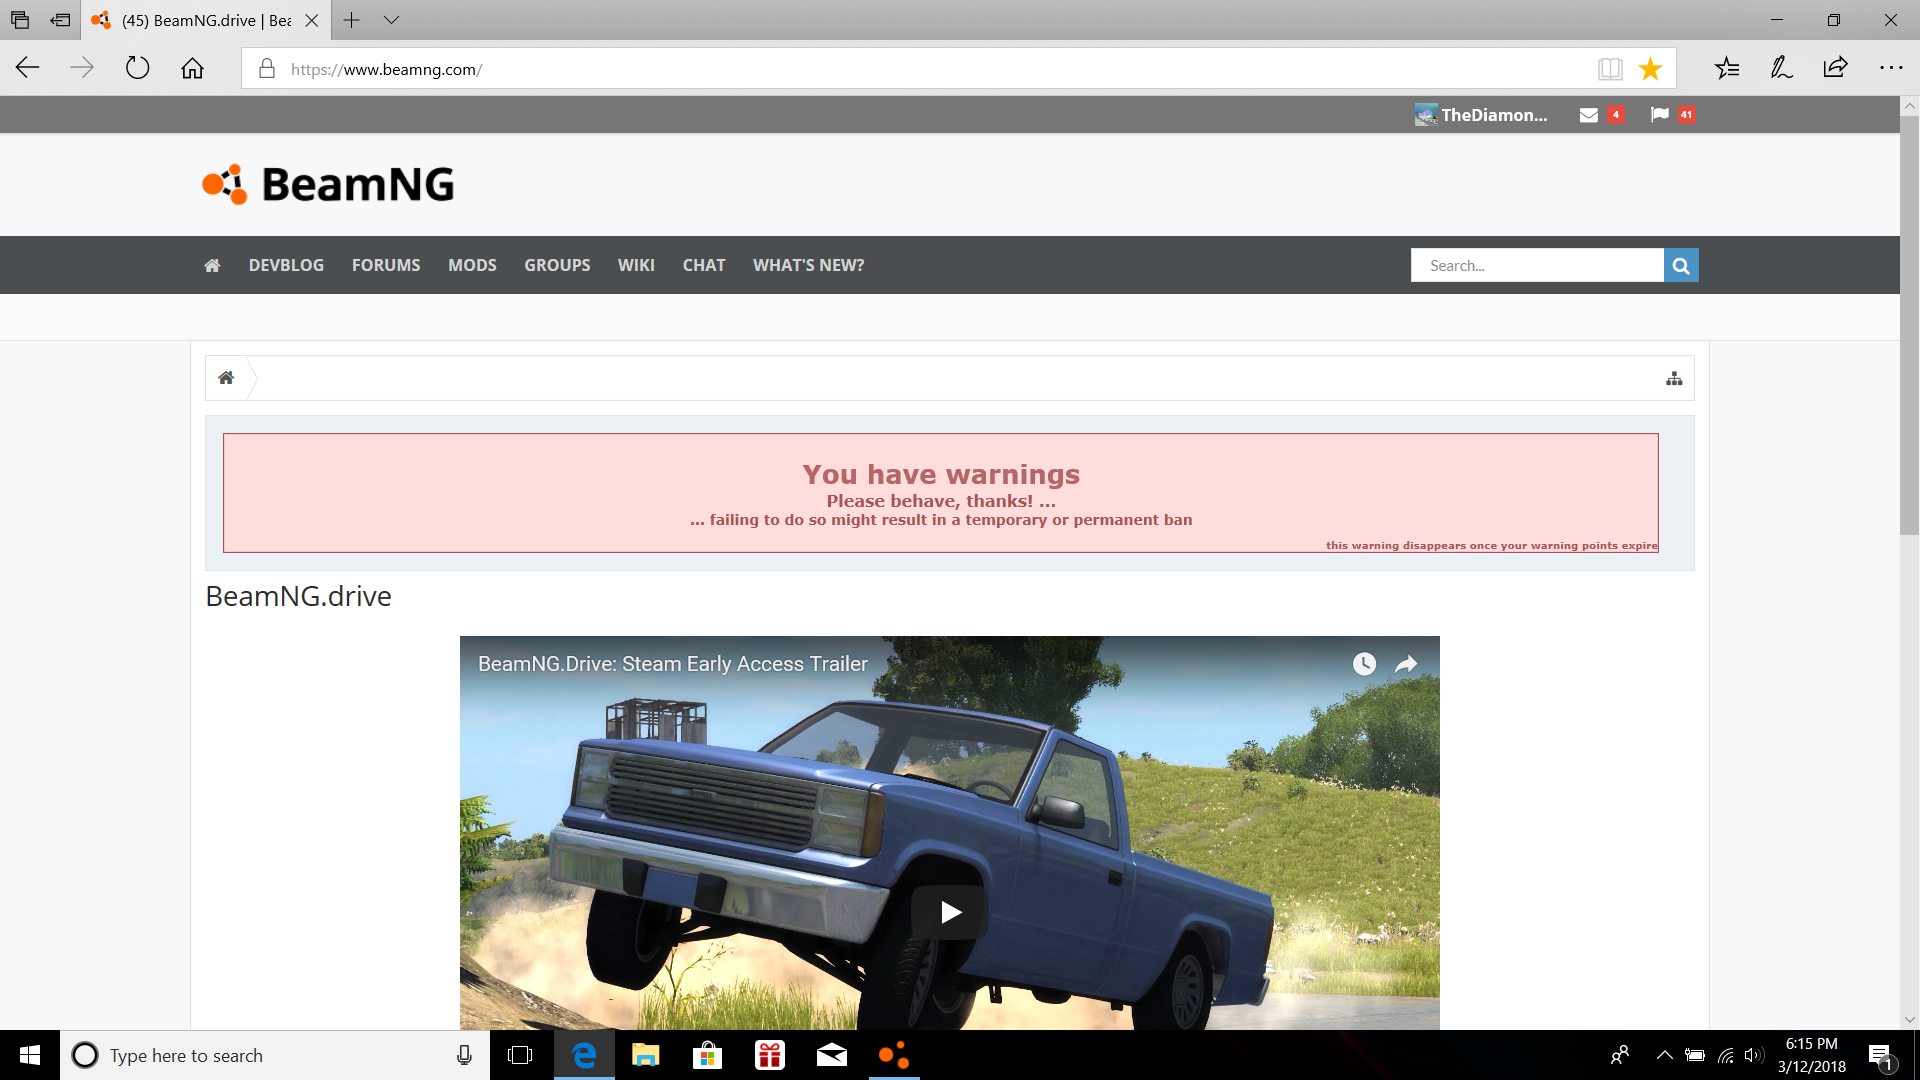1920x1080 pixels.
Task: Click the TheDiamon... username link
Action: (1494, 115)
